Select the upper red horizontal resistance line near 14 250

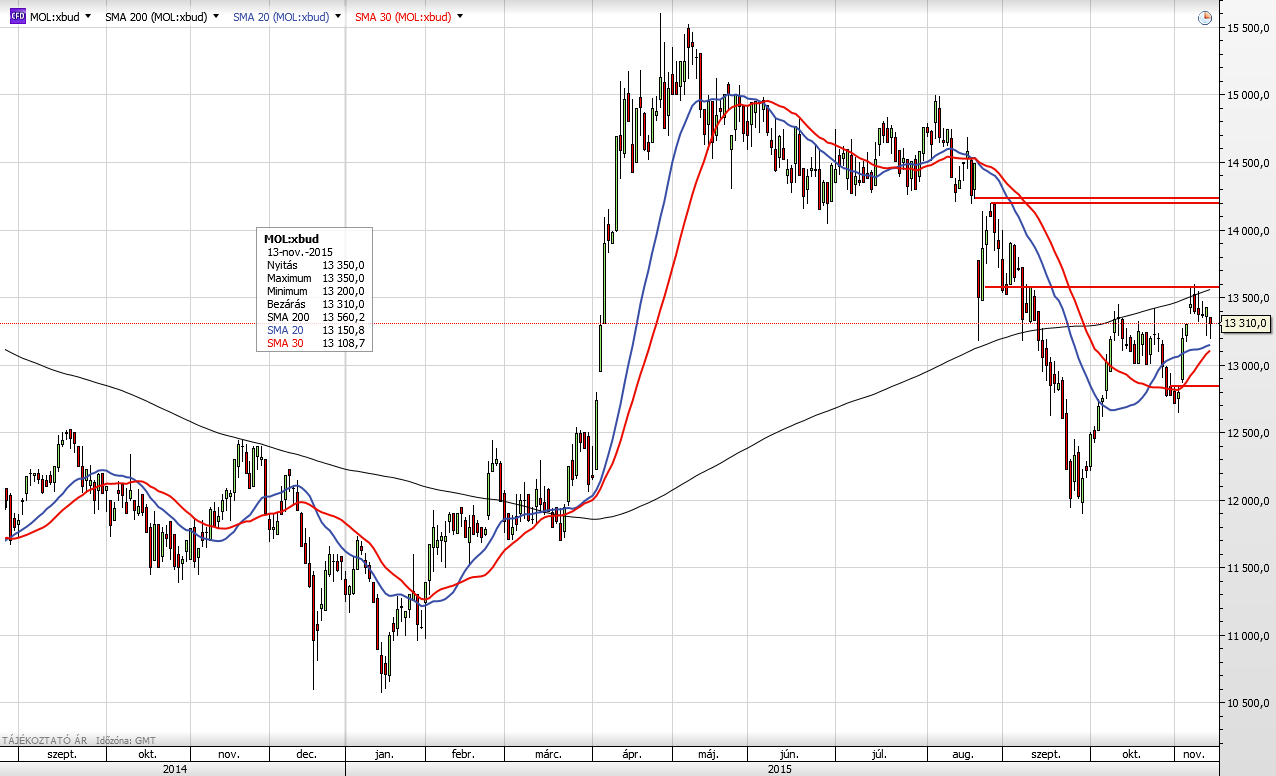(1097, 198)
